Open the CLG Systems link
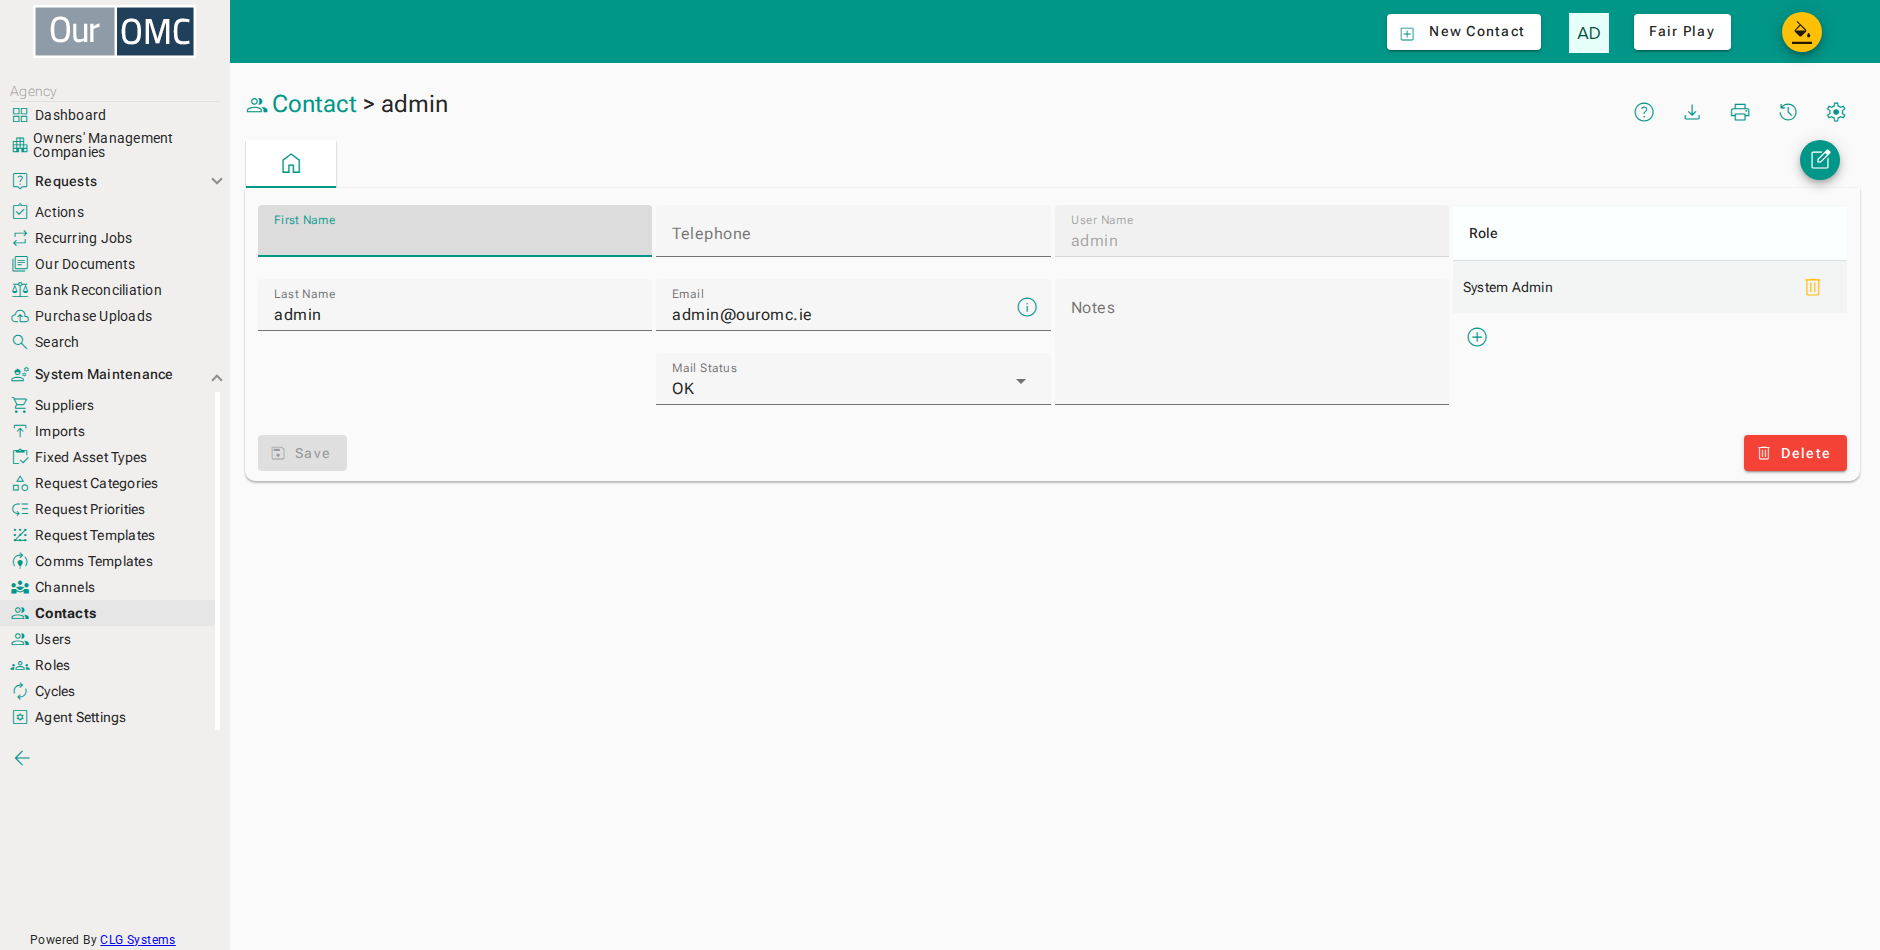 [138, 940]
